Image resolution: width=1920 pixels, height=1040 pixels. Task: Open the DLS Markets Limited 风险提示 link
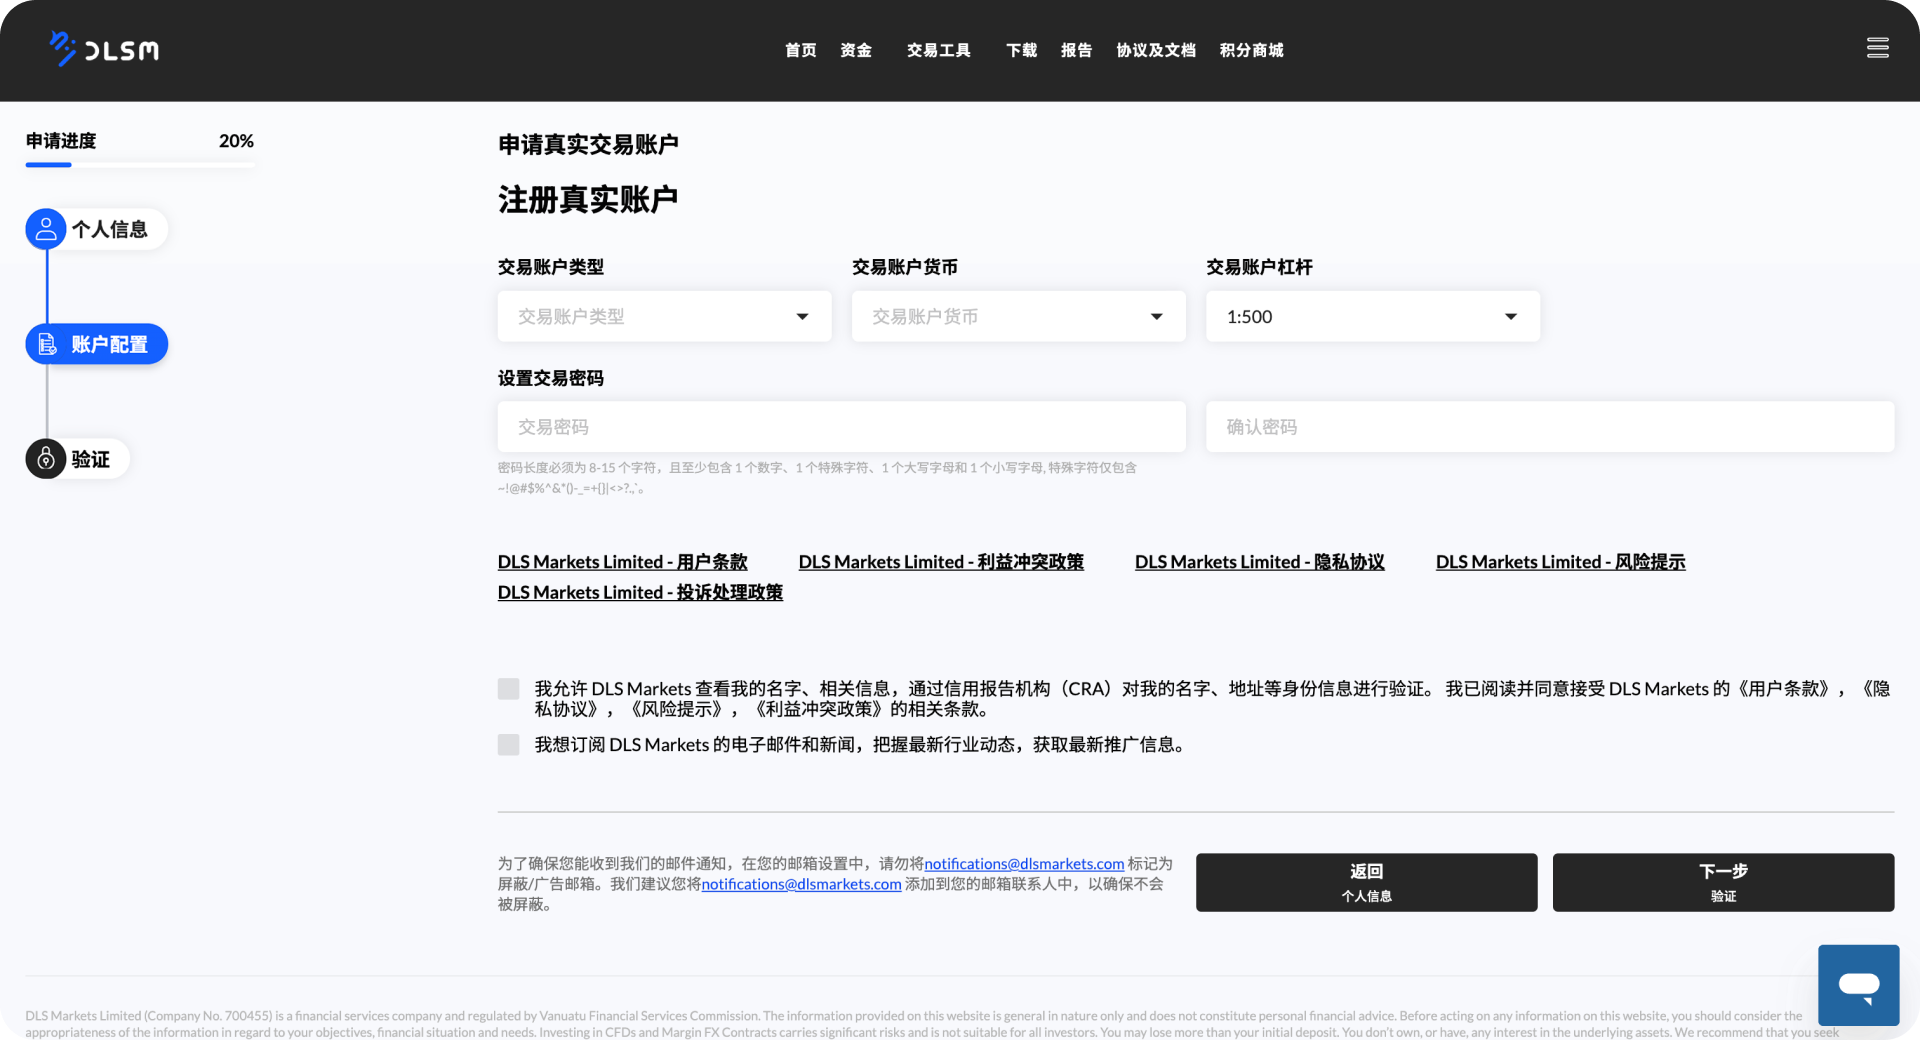1560,561
